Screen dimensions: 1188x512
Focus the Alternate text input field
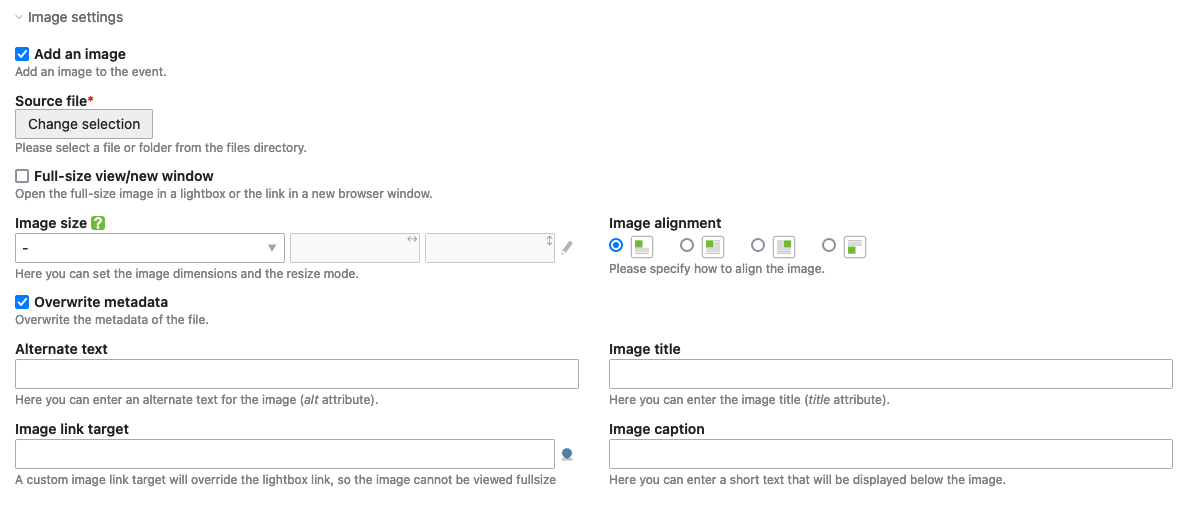click(297, 374)
